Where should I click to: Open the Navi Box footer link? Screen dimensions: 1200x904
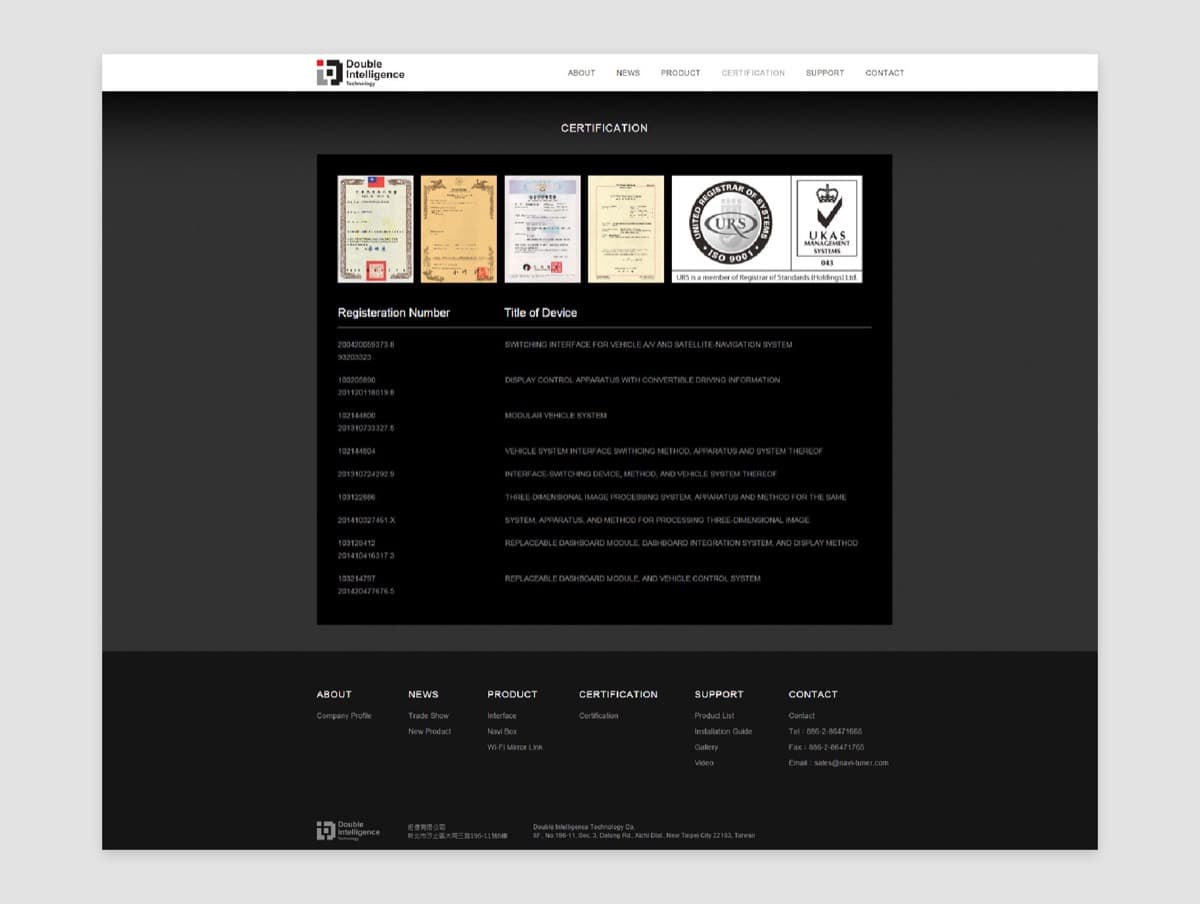tap(502, 732)
